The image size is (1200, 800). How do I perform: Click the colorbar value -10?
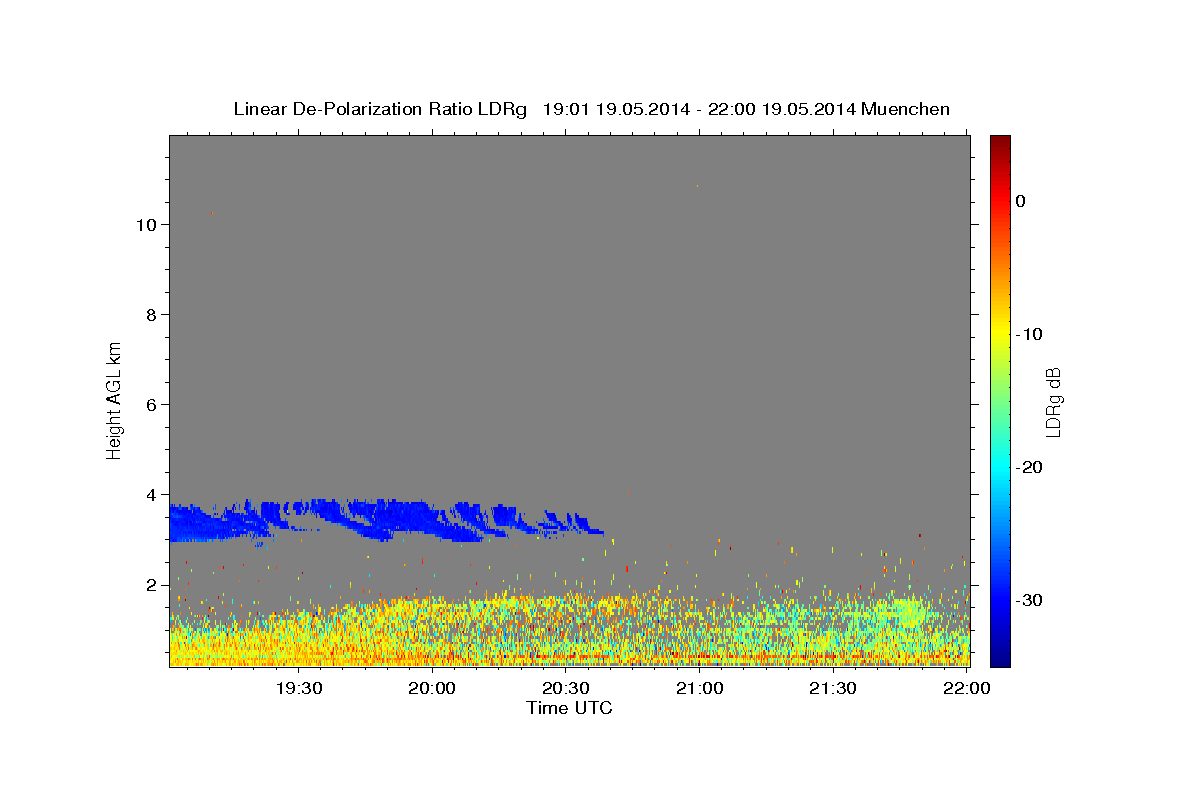click(x=1030, y=334)
